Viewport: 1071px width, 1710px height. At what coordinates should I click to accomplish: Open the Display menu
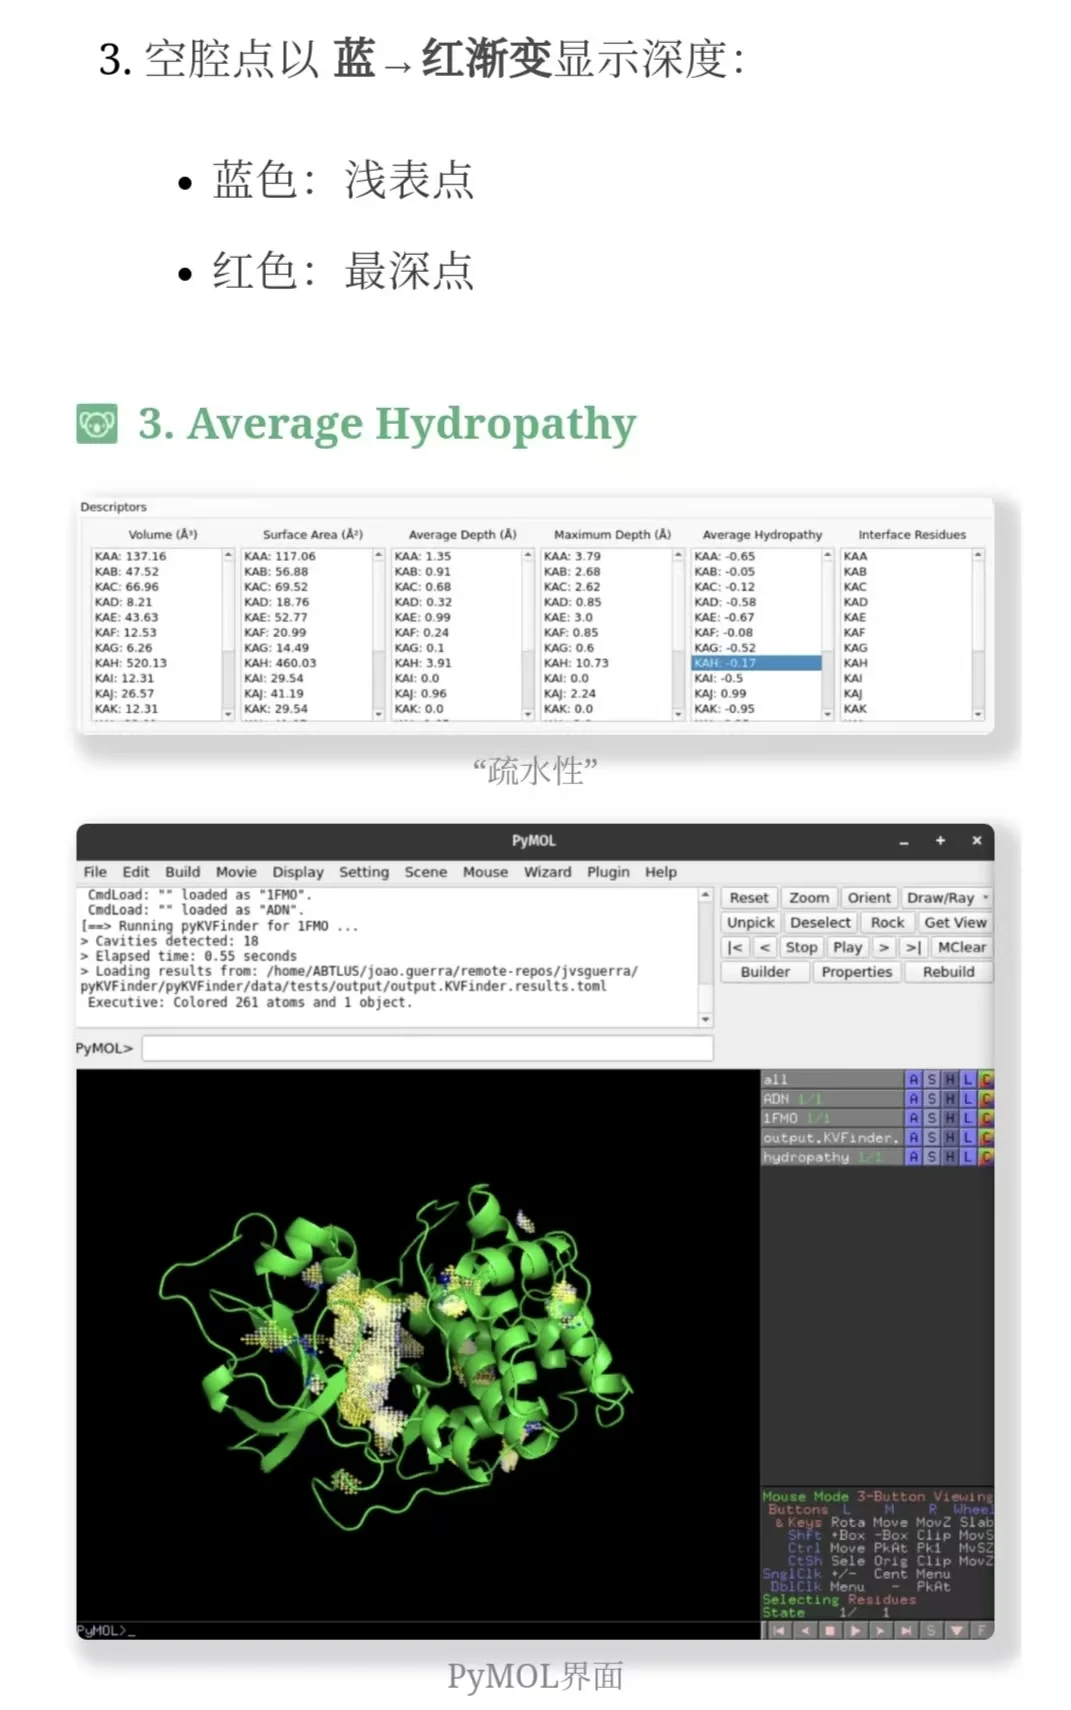[298, 871]
